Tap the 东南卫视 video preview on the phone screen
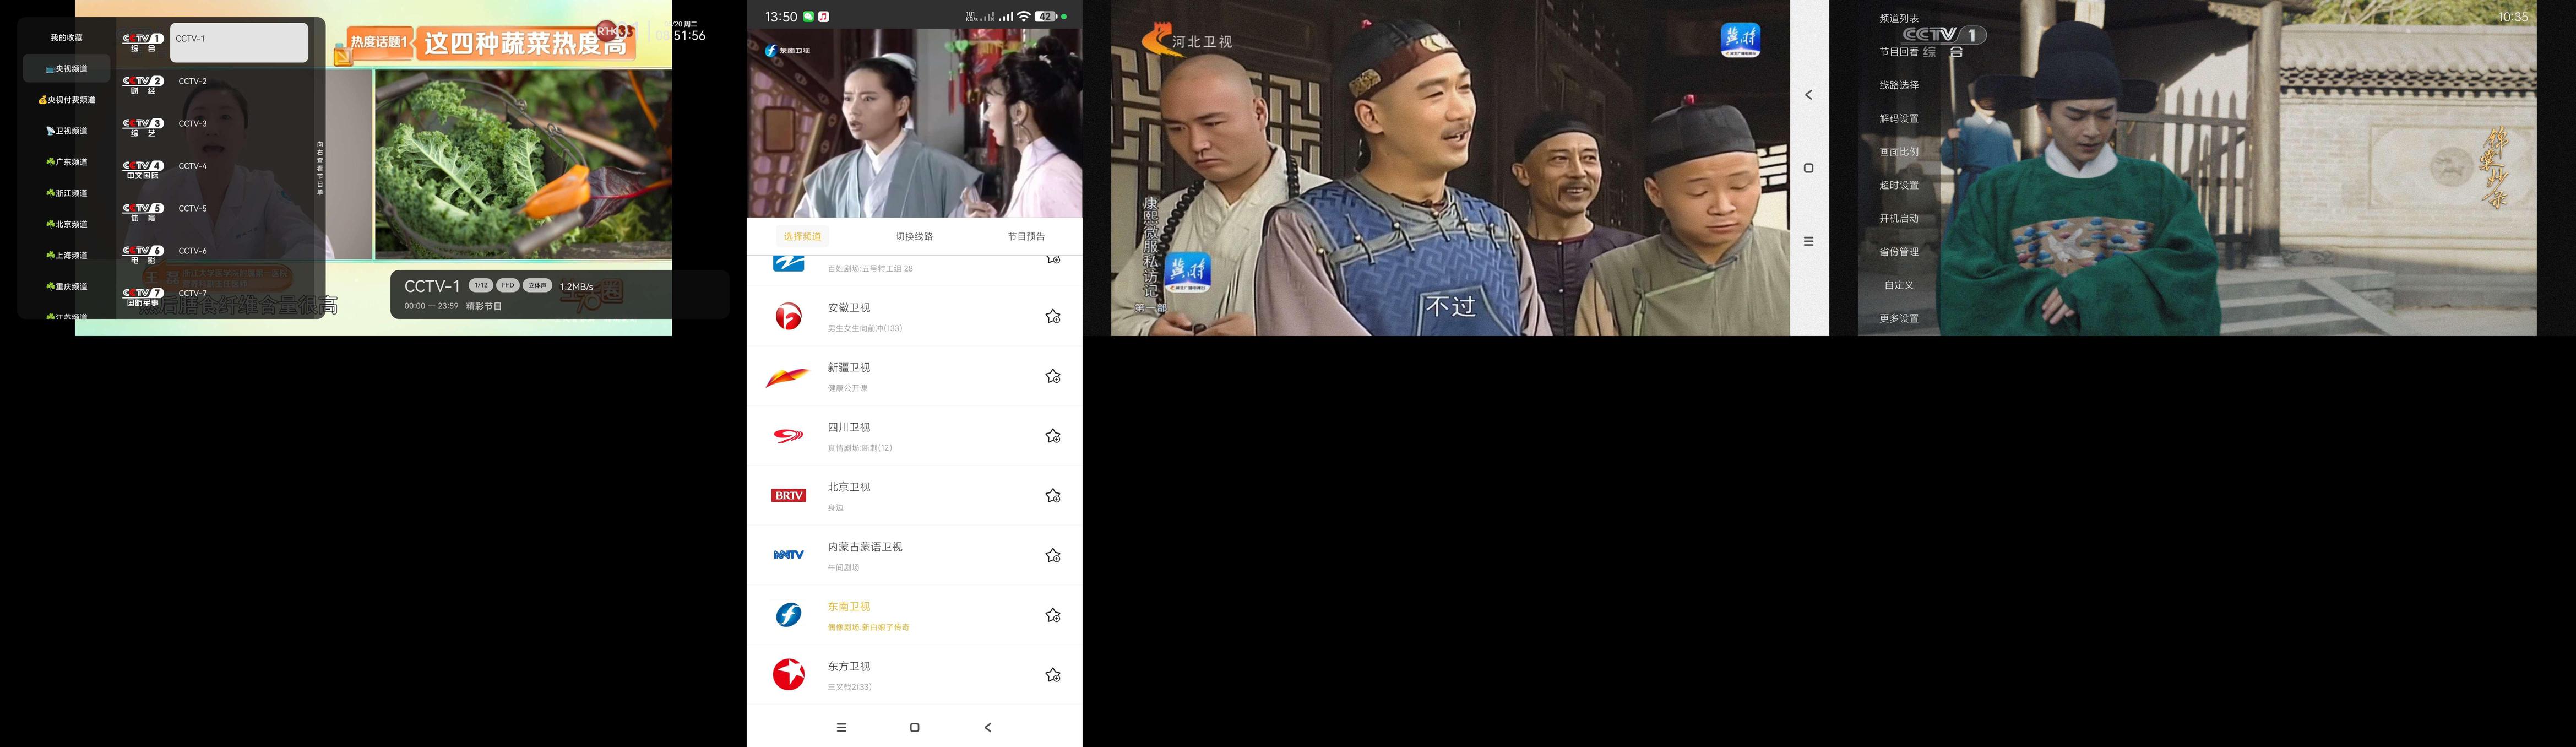 pyautogui.click(x=914, y=122)
